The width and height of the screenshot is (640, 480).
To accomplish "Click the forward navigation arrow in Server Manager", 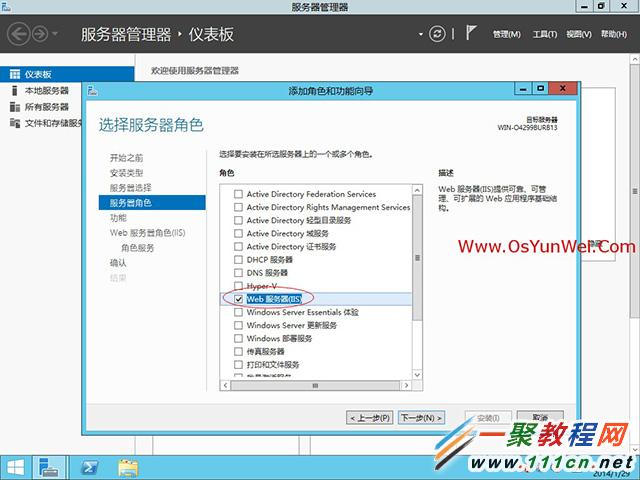I will pos(40,34).
